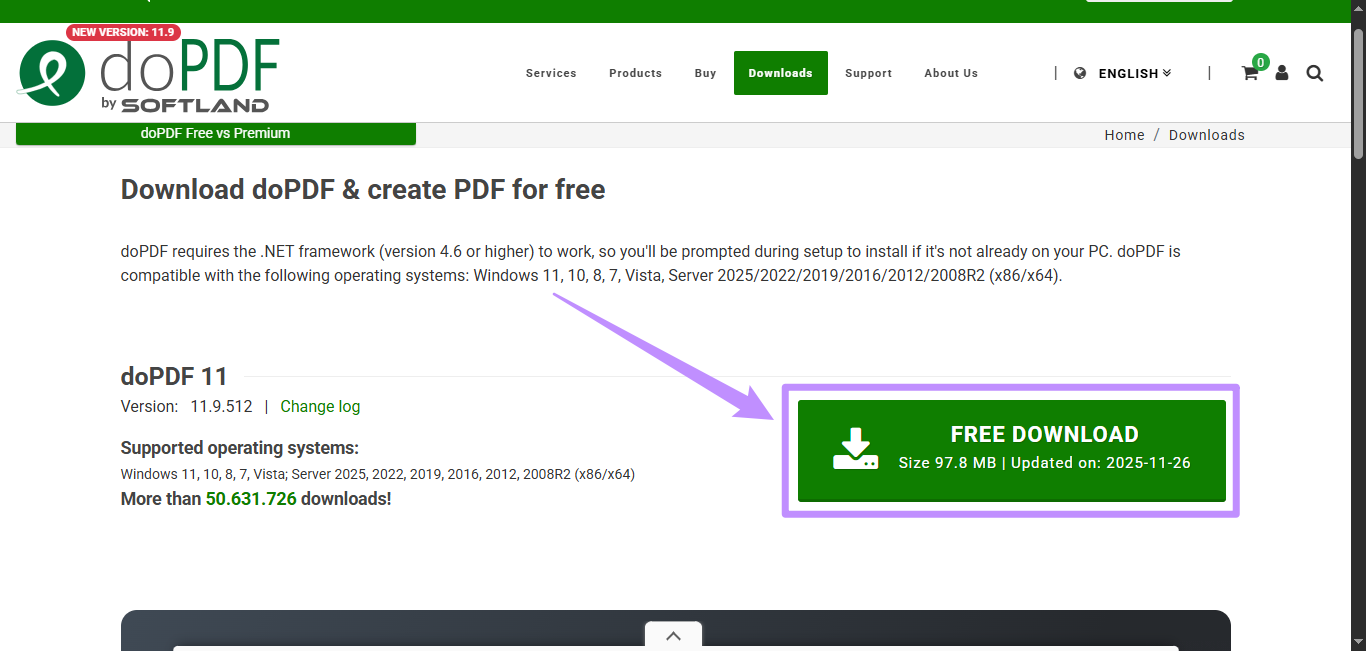1366x651 pixels.
Task: Open the Change log link
Action: pos(320,406)
